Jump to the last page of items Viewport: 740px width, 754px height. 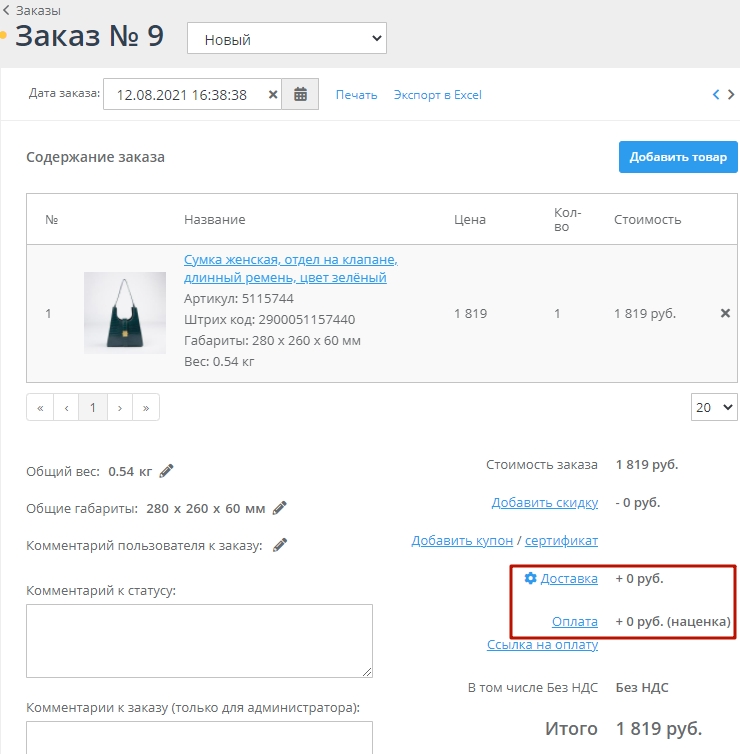[x=146, y=407]
